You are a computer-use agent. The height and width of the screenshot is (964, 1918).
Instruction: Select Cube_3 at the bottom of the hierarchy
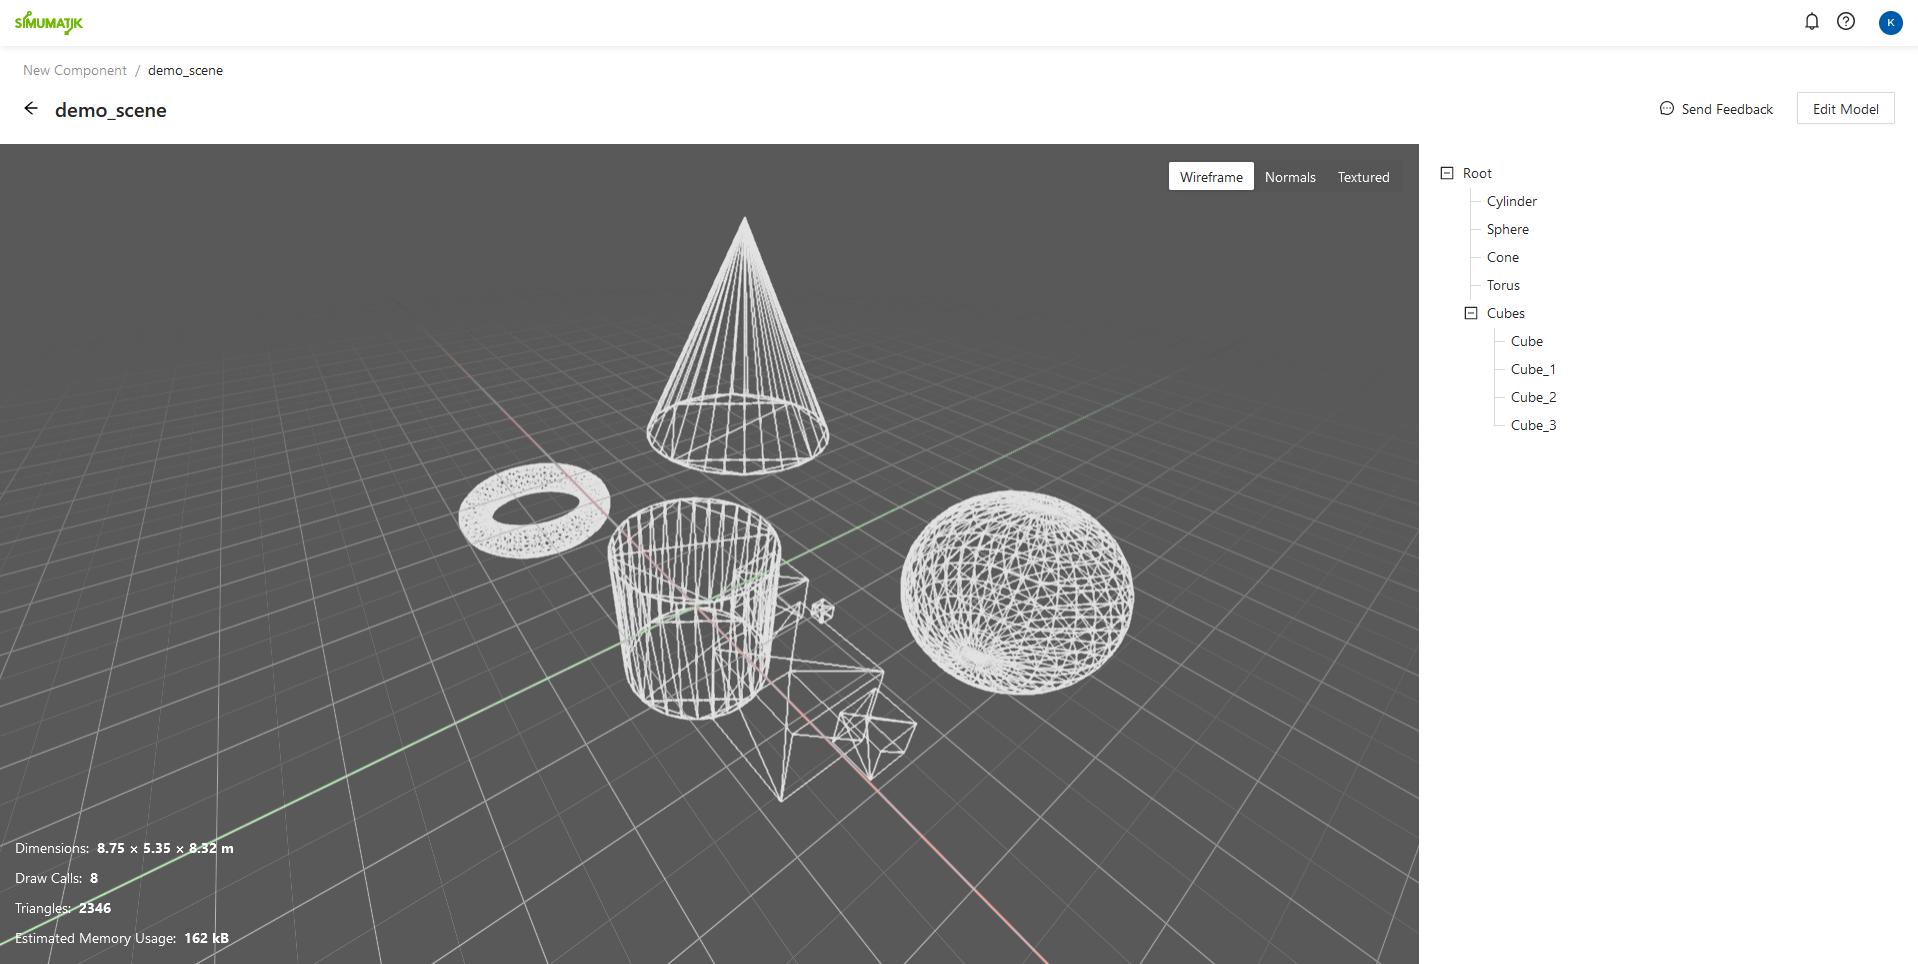1533,425
